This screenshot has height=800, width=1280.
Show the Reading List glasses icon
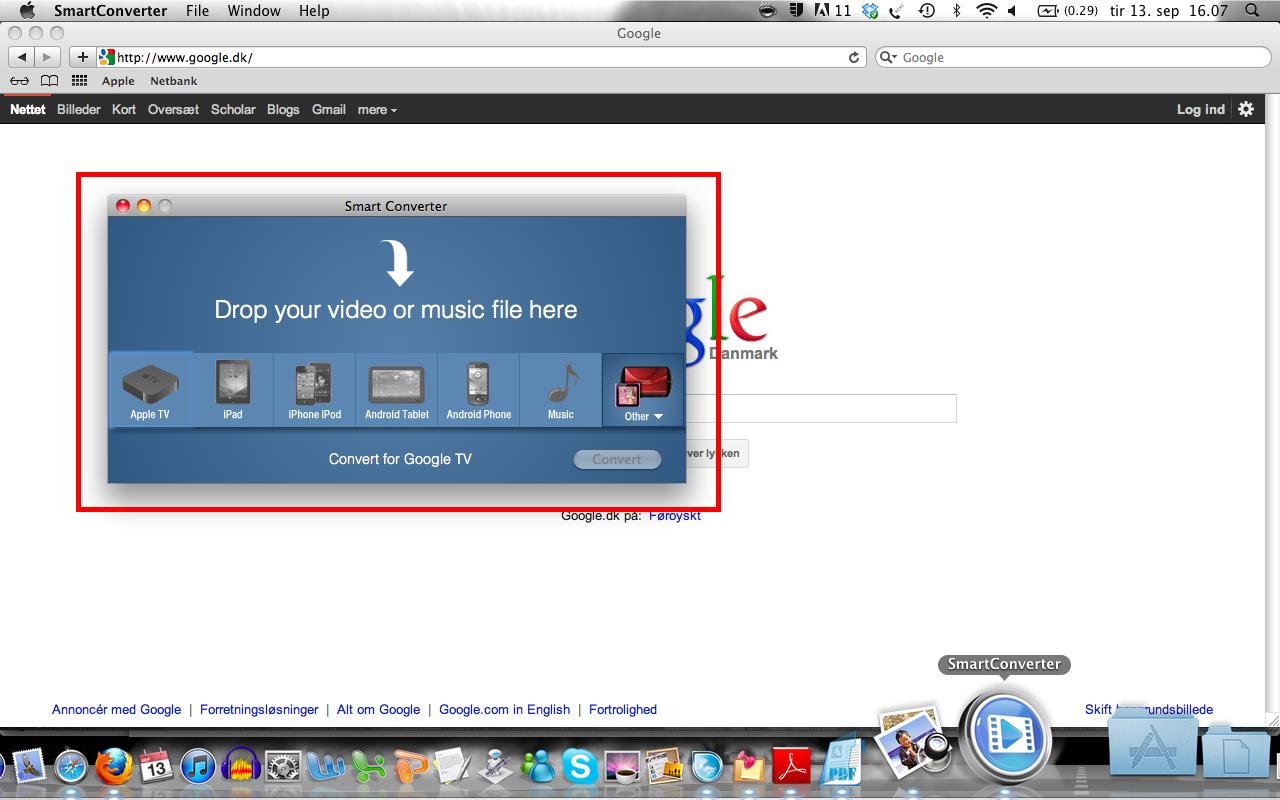19,81
